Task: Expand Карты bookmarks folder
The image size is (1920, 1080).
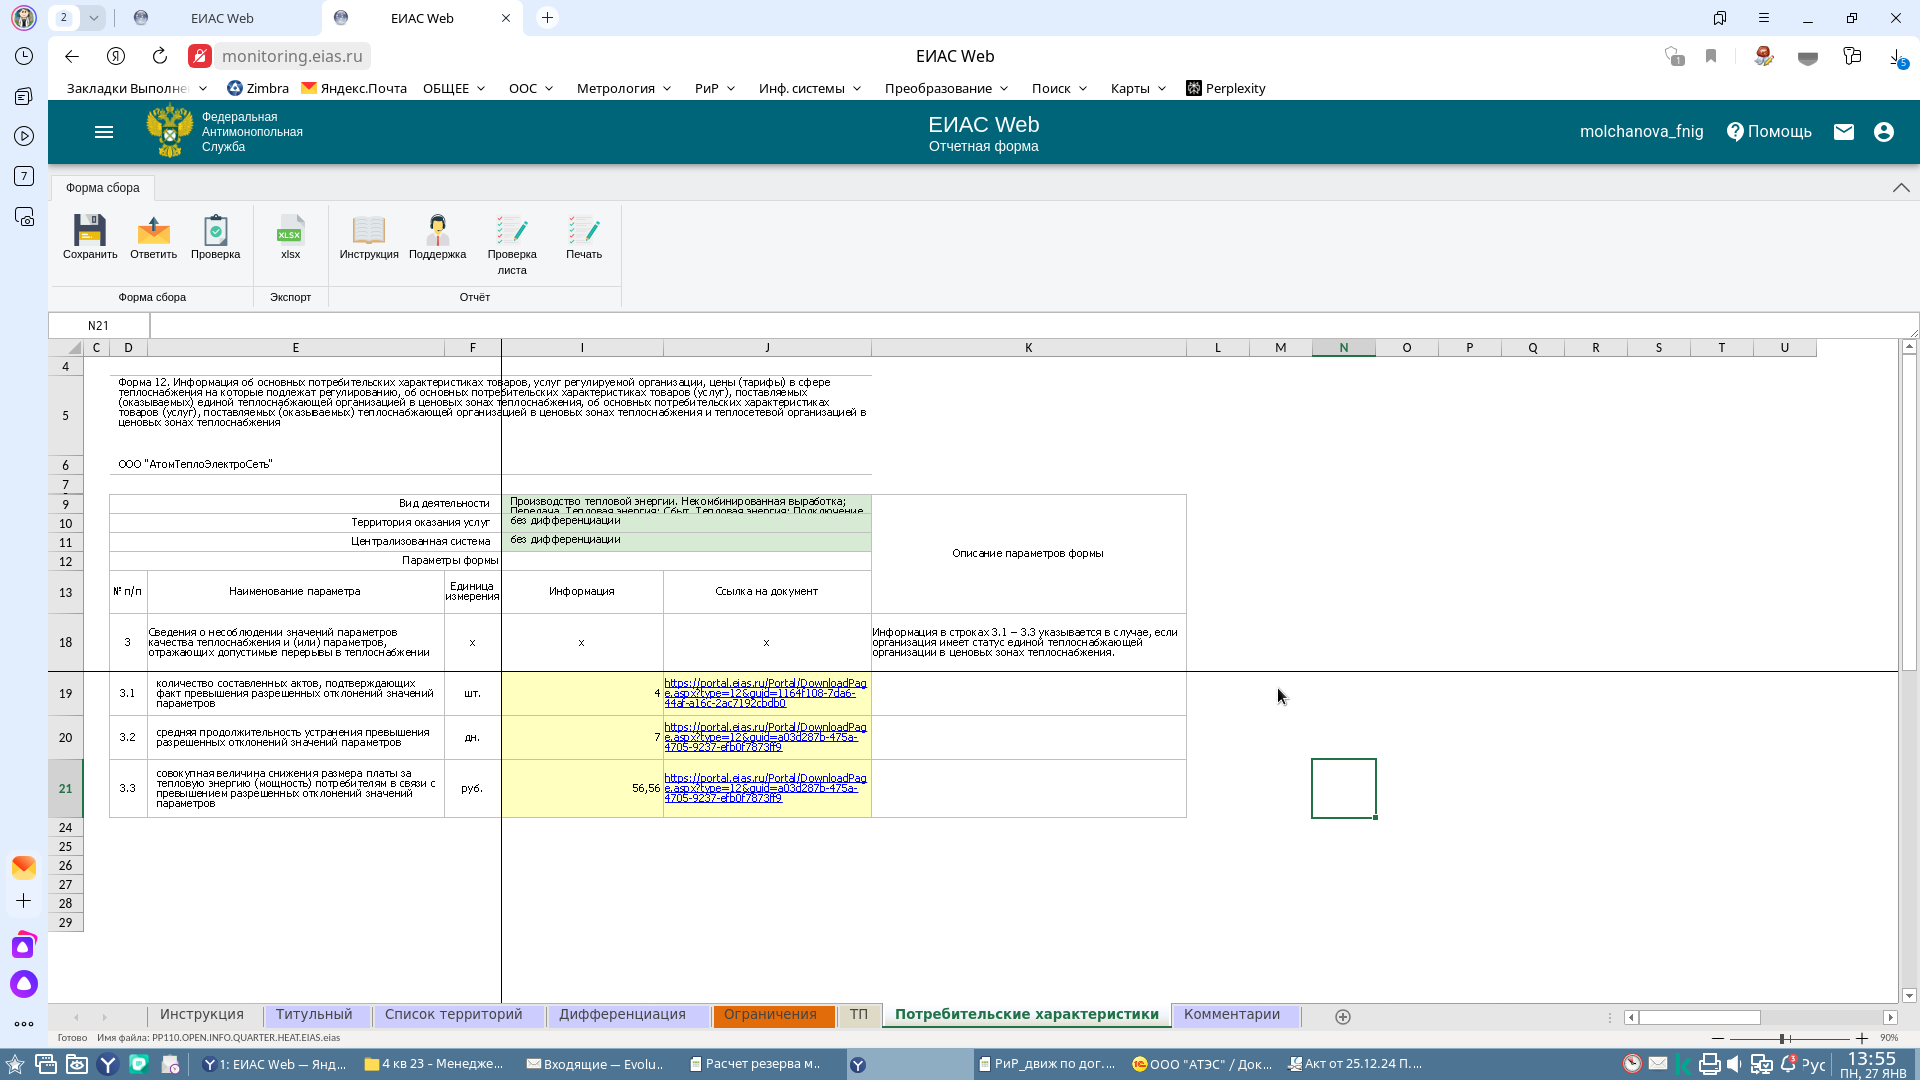Action: (1138, 88)
